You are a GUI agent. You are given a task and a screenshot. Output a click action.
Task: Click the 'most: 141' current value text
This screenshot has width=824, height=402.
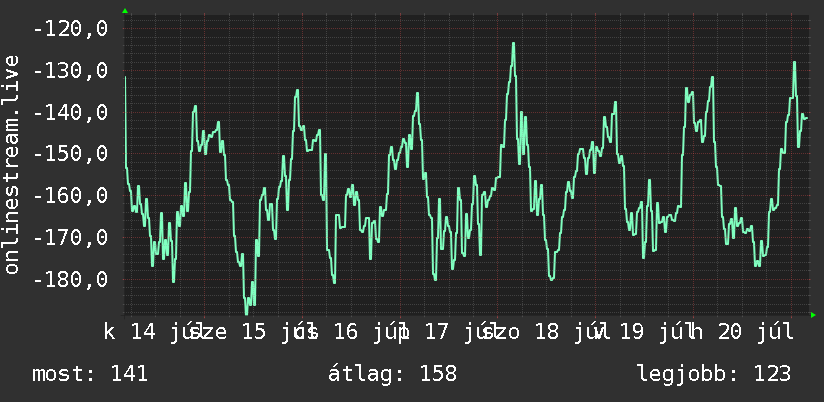tap(90, 374)
